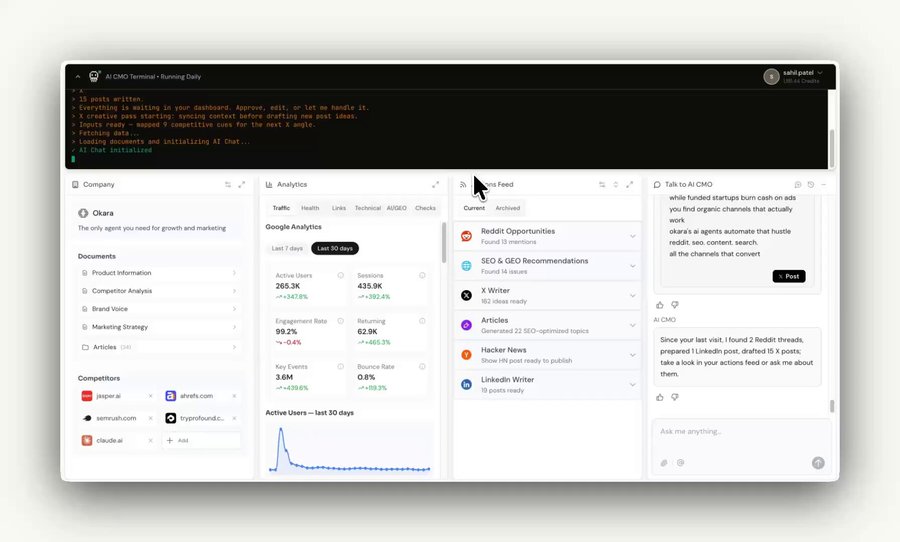
Task: Open the sahil.patel account dropdown
Action: point(794,76)
